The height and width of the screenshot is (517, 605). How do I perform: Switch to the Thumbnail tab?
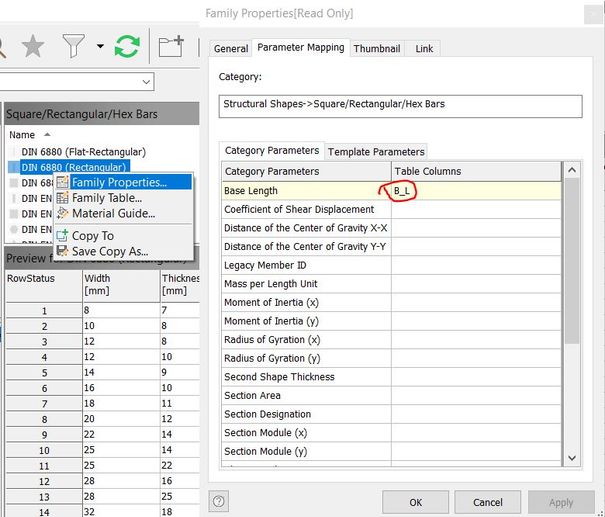pos(377,49)
